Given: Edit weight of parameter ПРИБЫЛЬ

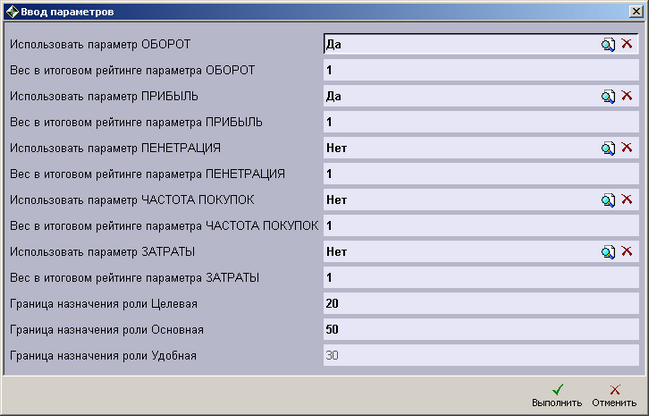Looking at the screenshot, I should pyautogui.click(x=481, y=122).
